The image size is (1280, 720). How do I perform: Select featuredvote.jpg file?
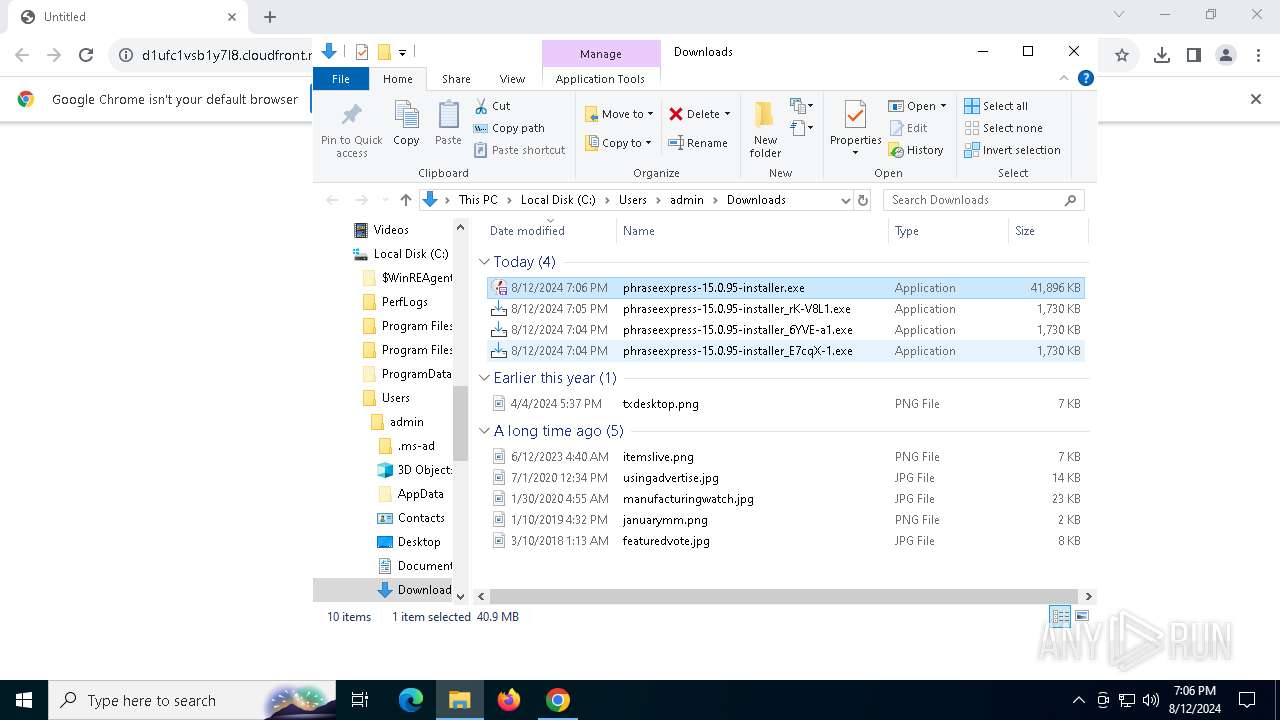(x=786, y=541)
